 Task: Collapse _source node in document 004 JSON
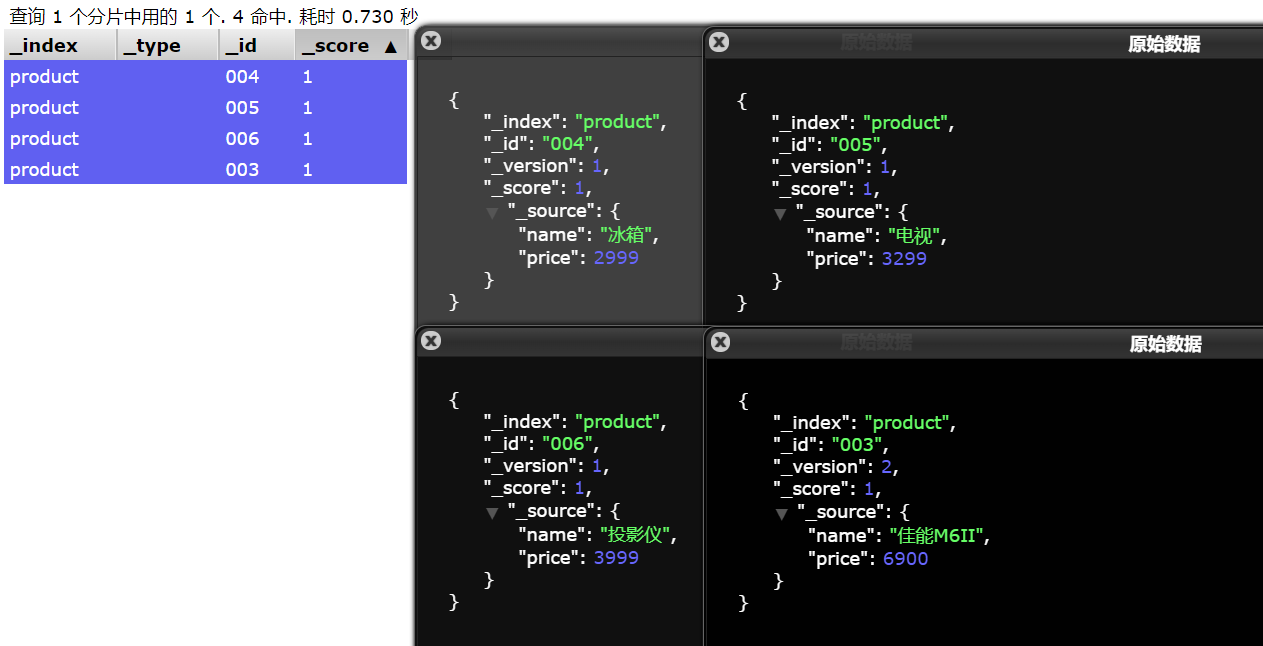coord(492,212)
